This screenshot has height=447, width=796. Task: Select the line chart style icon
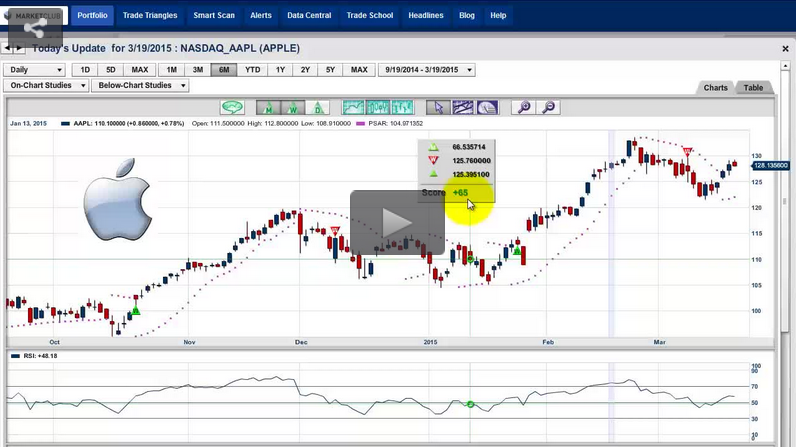pos(354,107)
